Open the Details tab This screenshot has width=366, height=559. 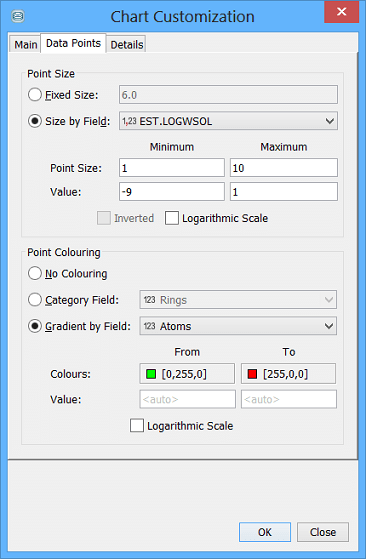(127, 45)
